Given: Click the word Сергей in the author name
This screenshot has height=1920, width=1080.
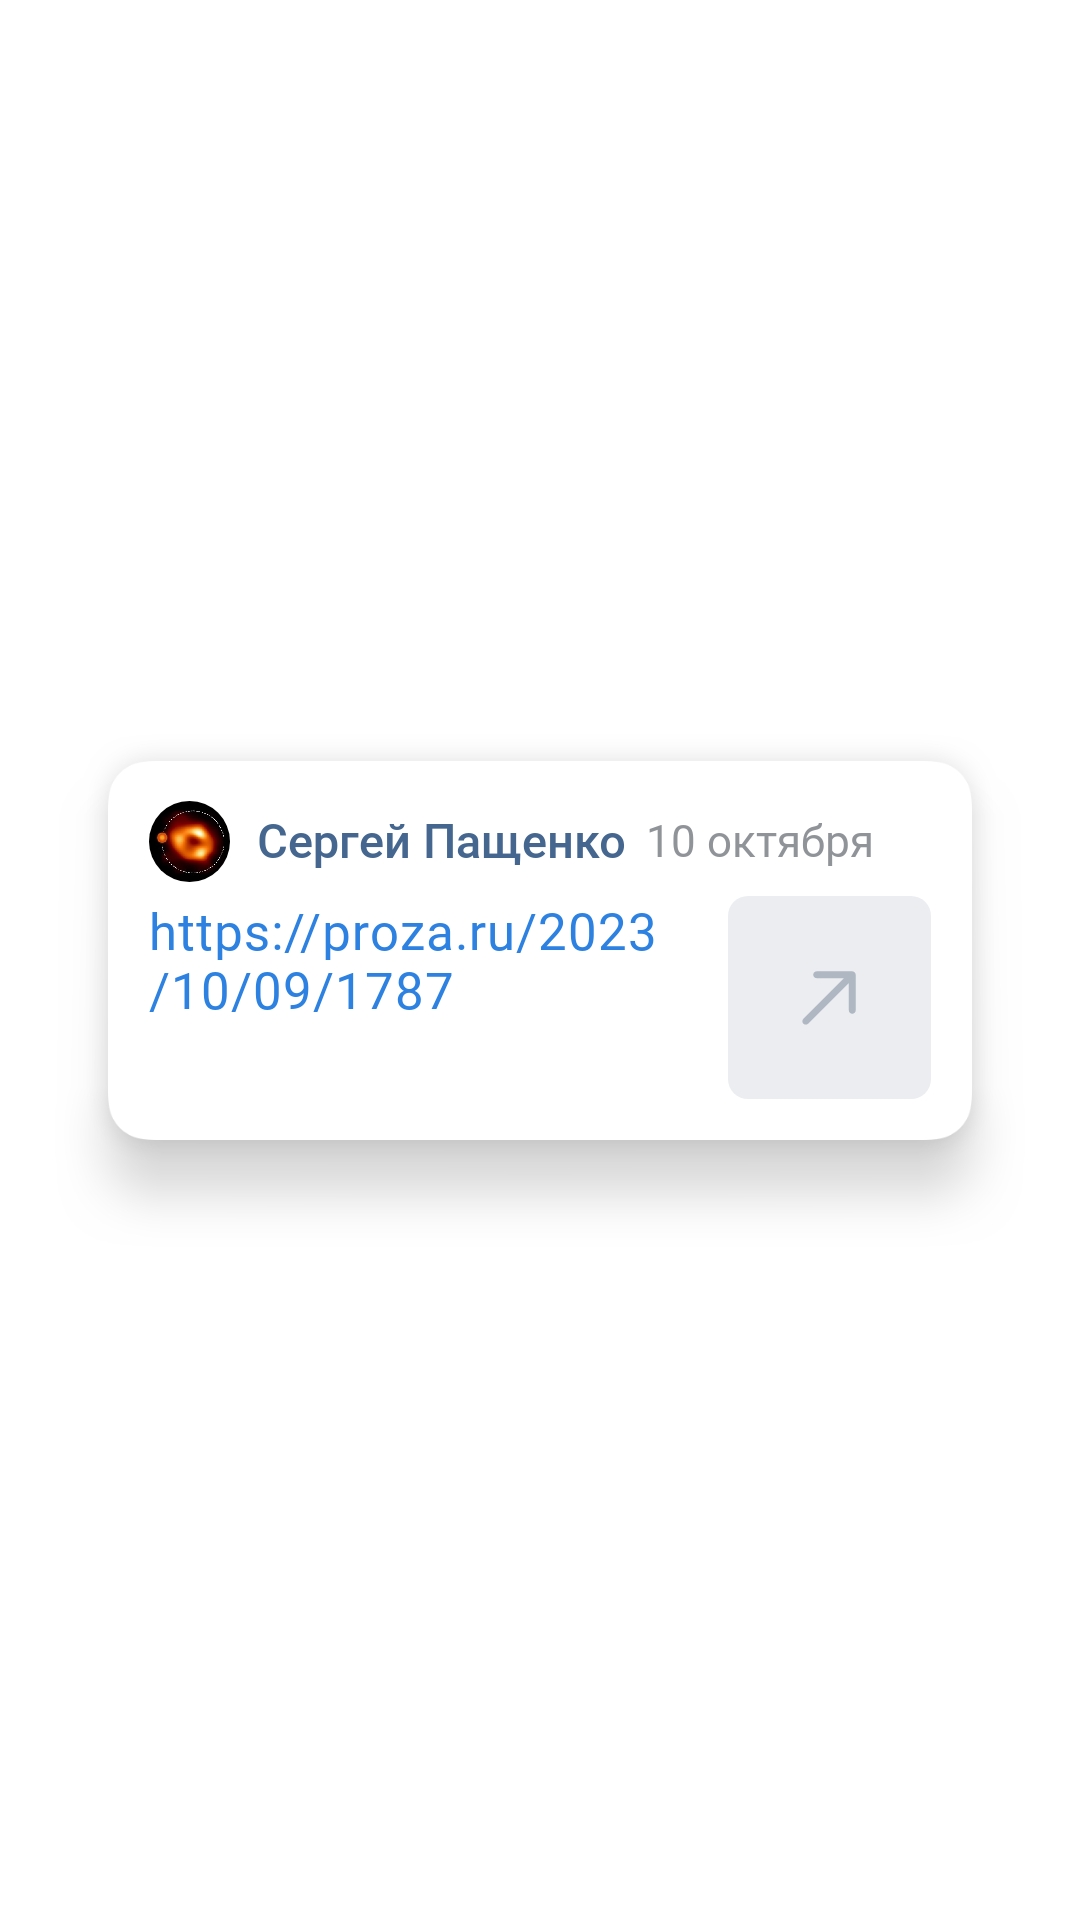Looking at the screenshot, I should pyautogui.click(x=334, y=842).
